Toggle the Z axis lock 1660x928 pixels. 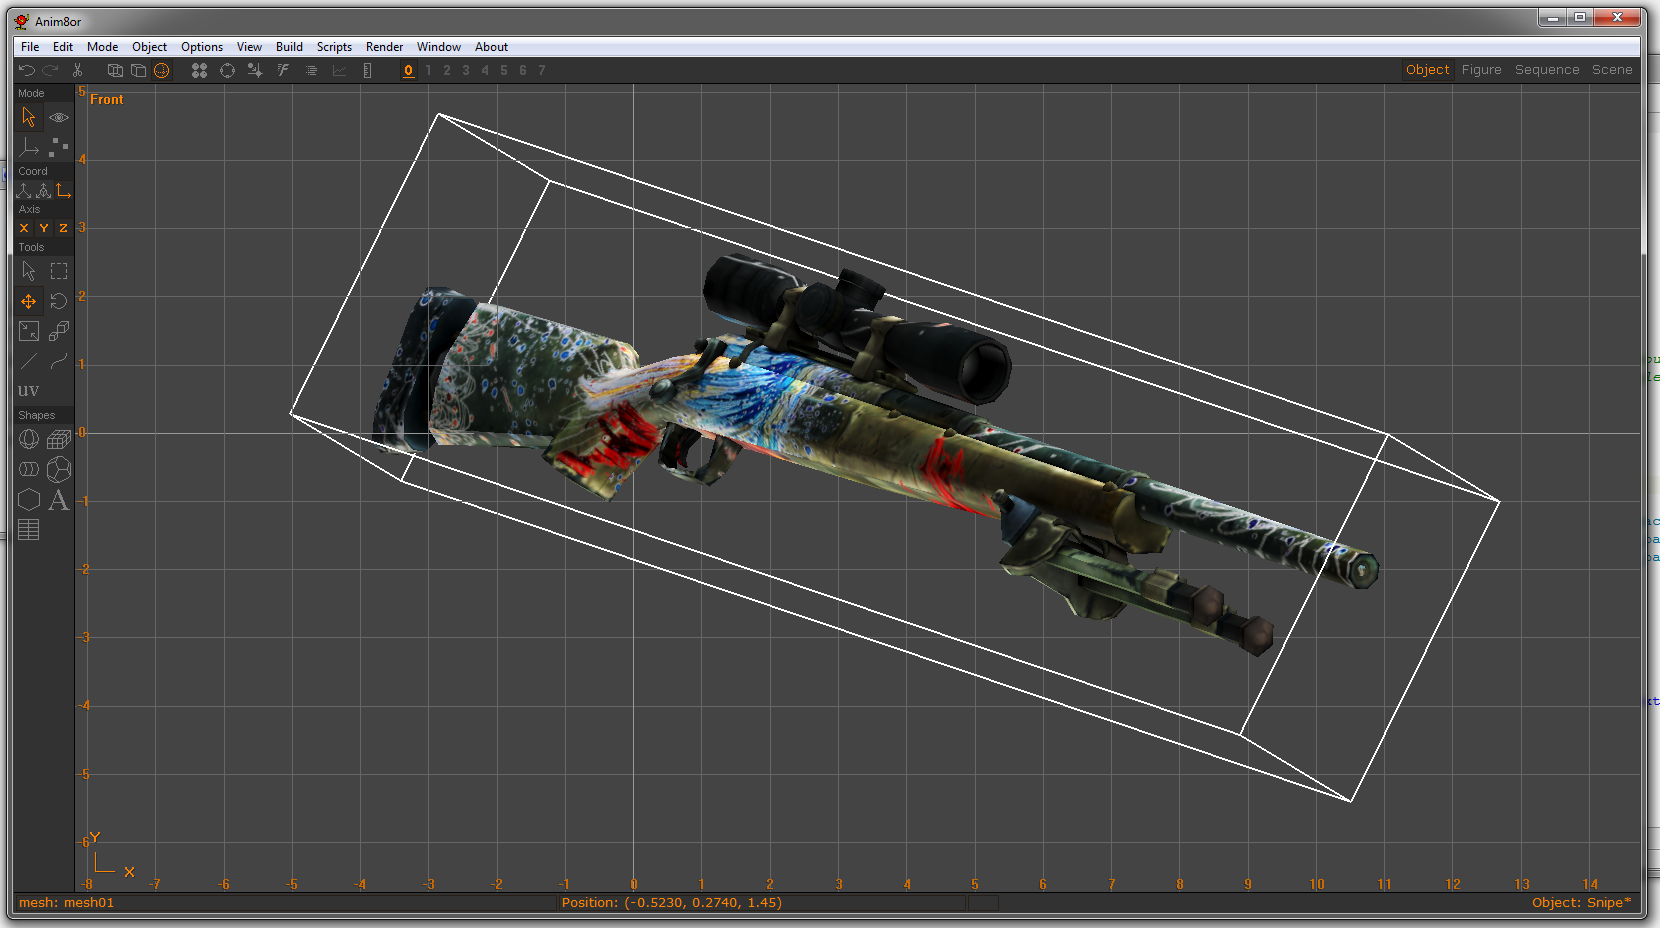click(63, 228)
